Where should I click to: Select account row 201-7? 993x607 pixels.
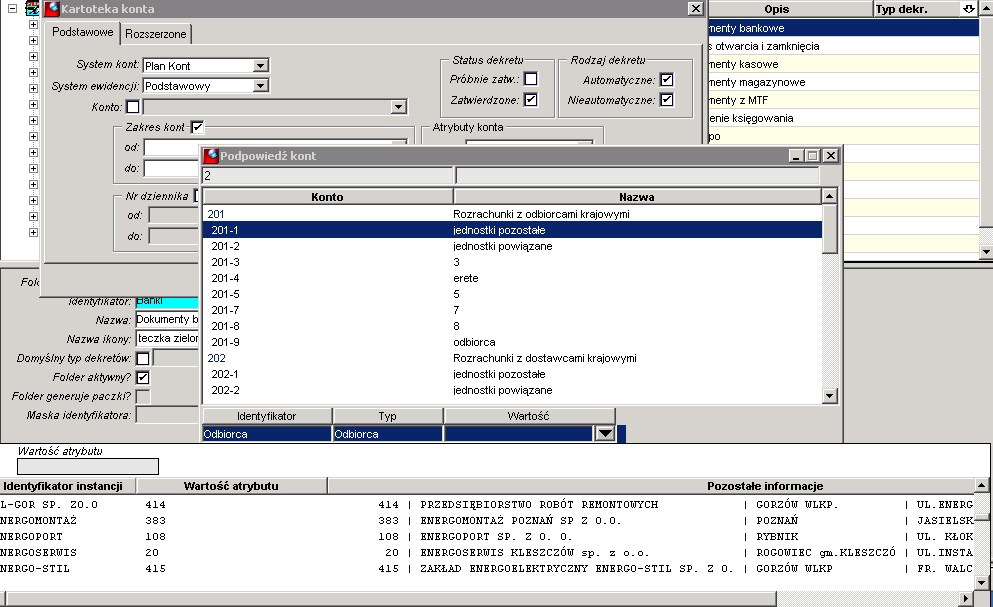click(512, 310)
